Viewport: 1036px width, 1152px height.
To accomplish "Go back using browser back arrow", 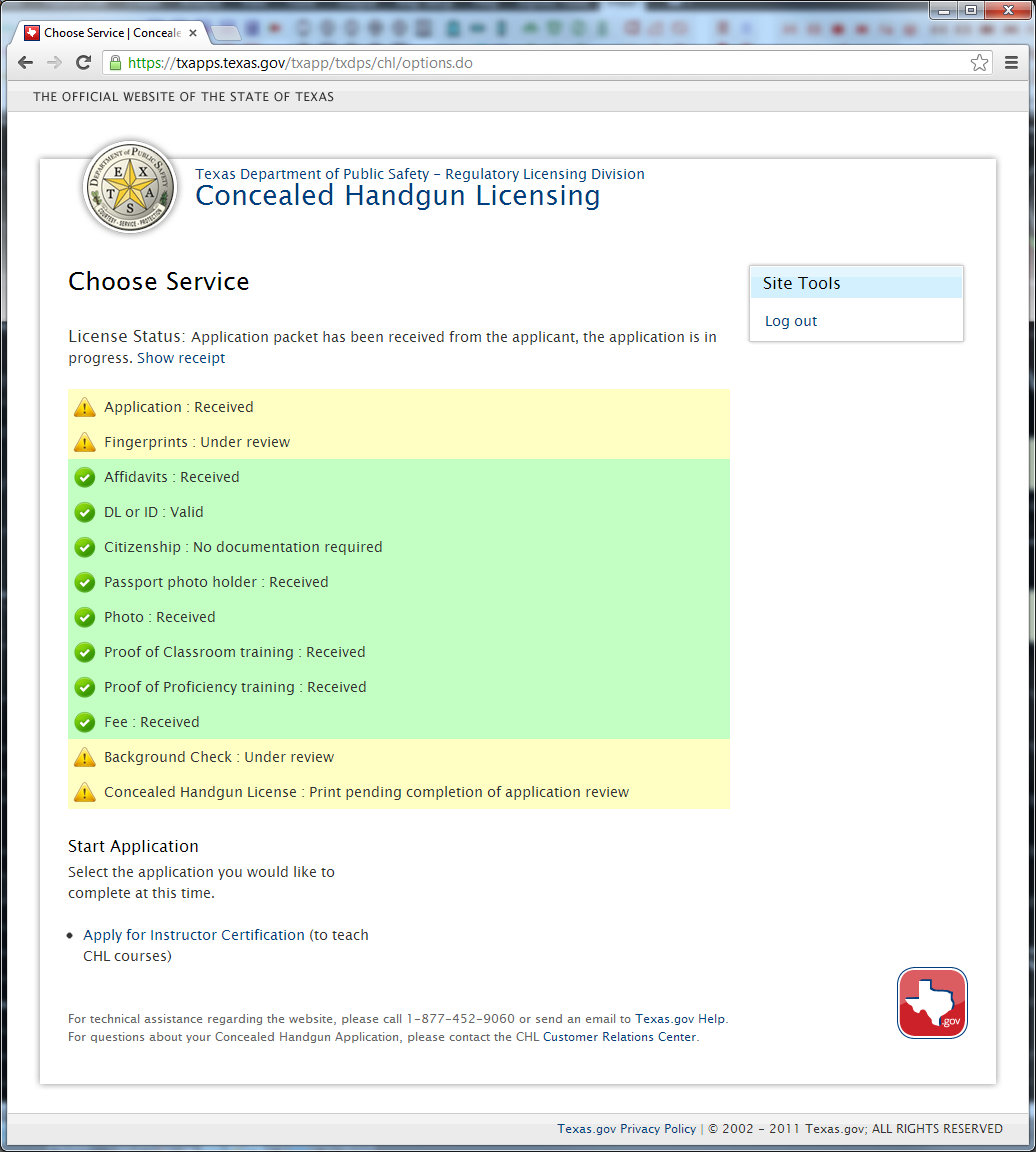I will click(x=26, y=63).
